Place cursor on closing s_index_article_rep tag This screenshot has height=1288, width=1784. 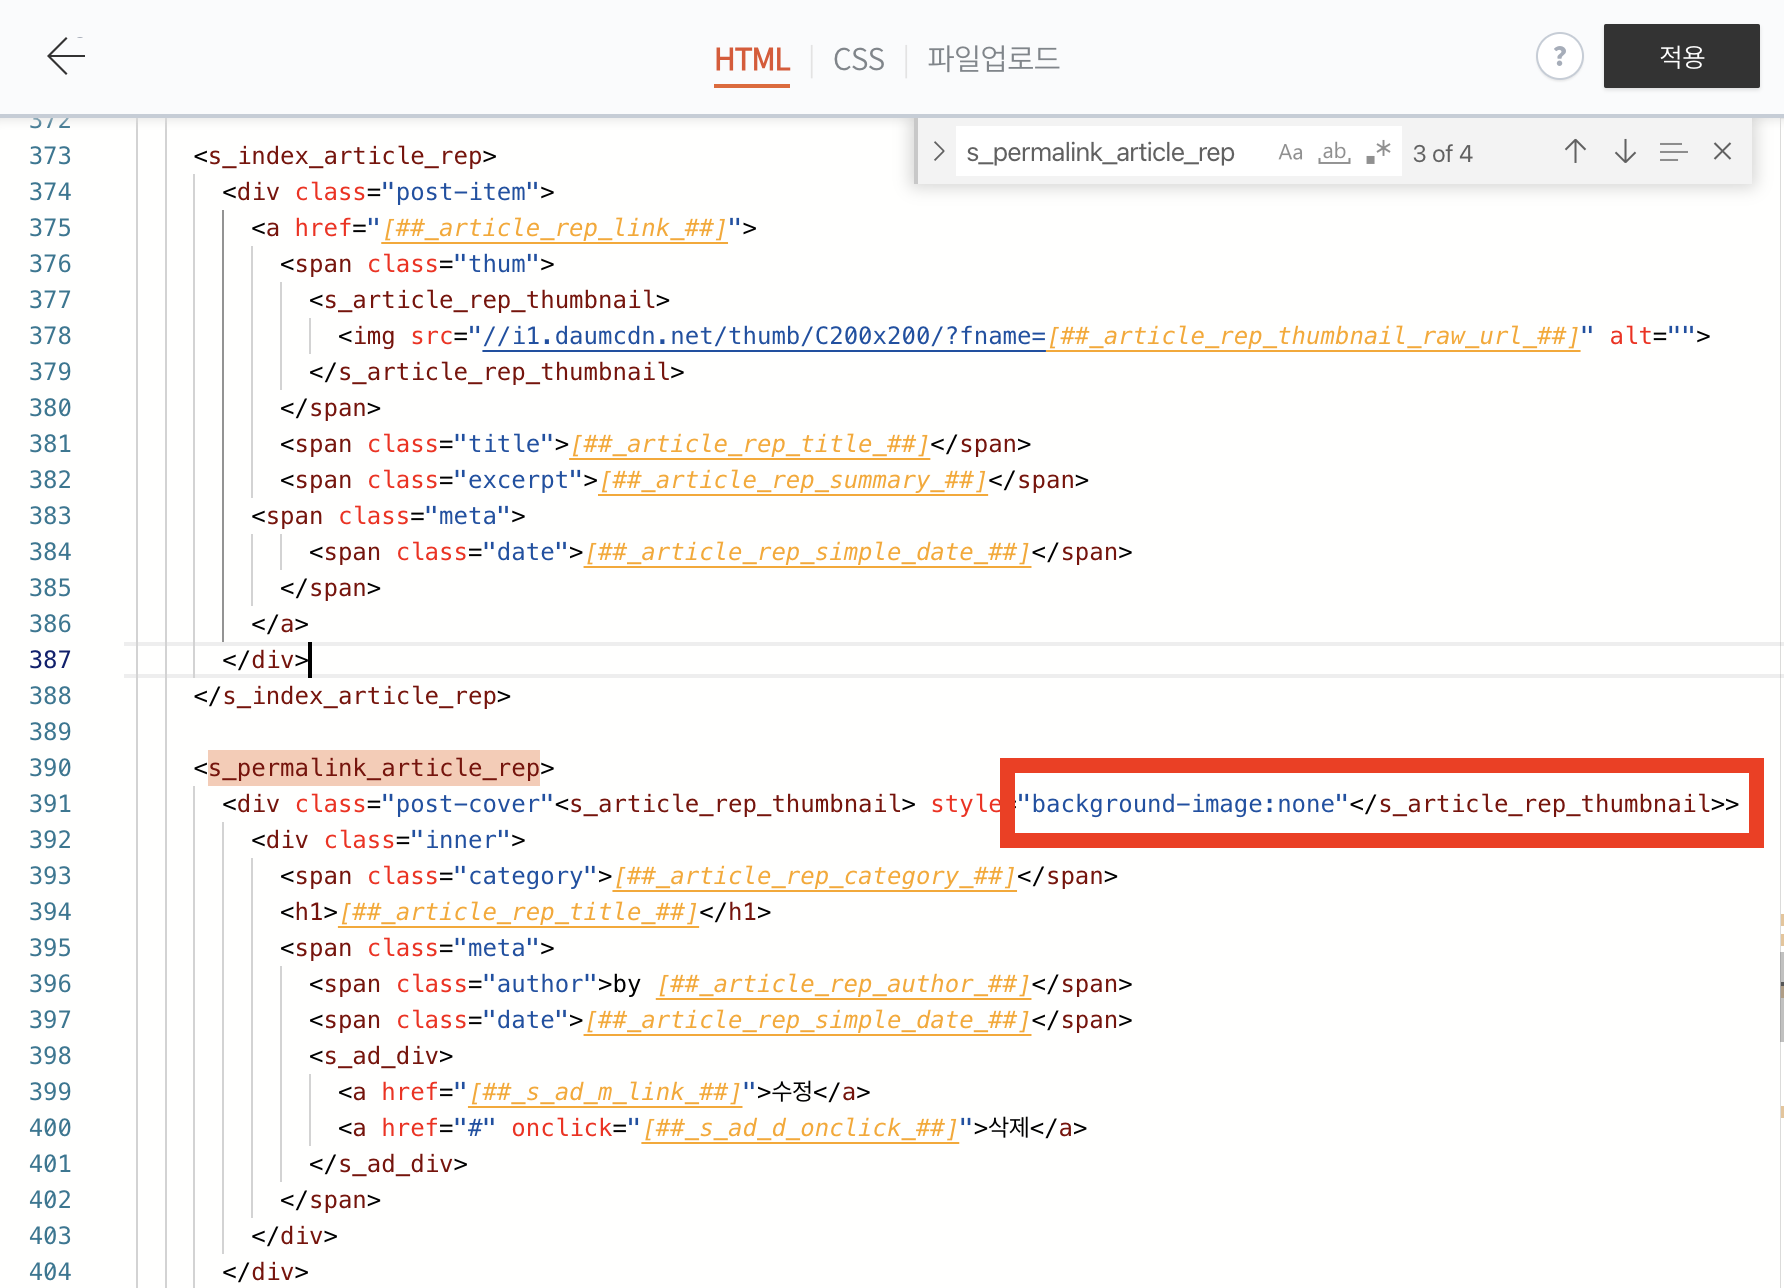coord(352,696)
